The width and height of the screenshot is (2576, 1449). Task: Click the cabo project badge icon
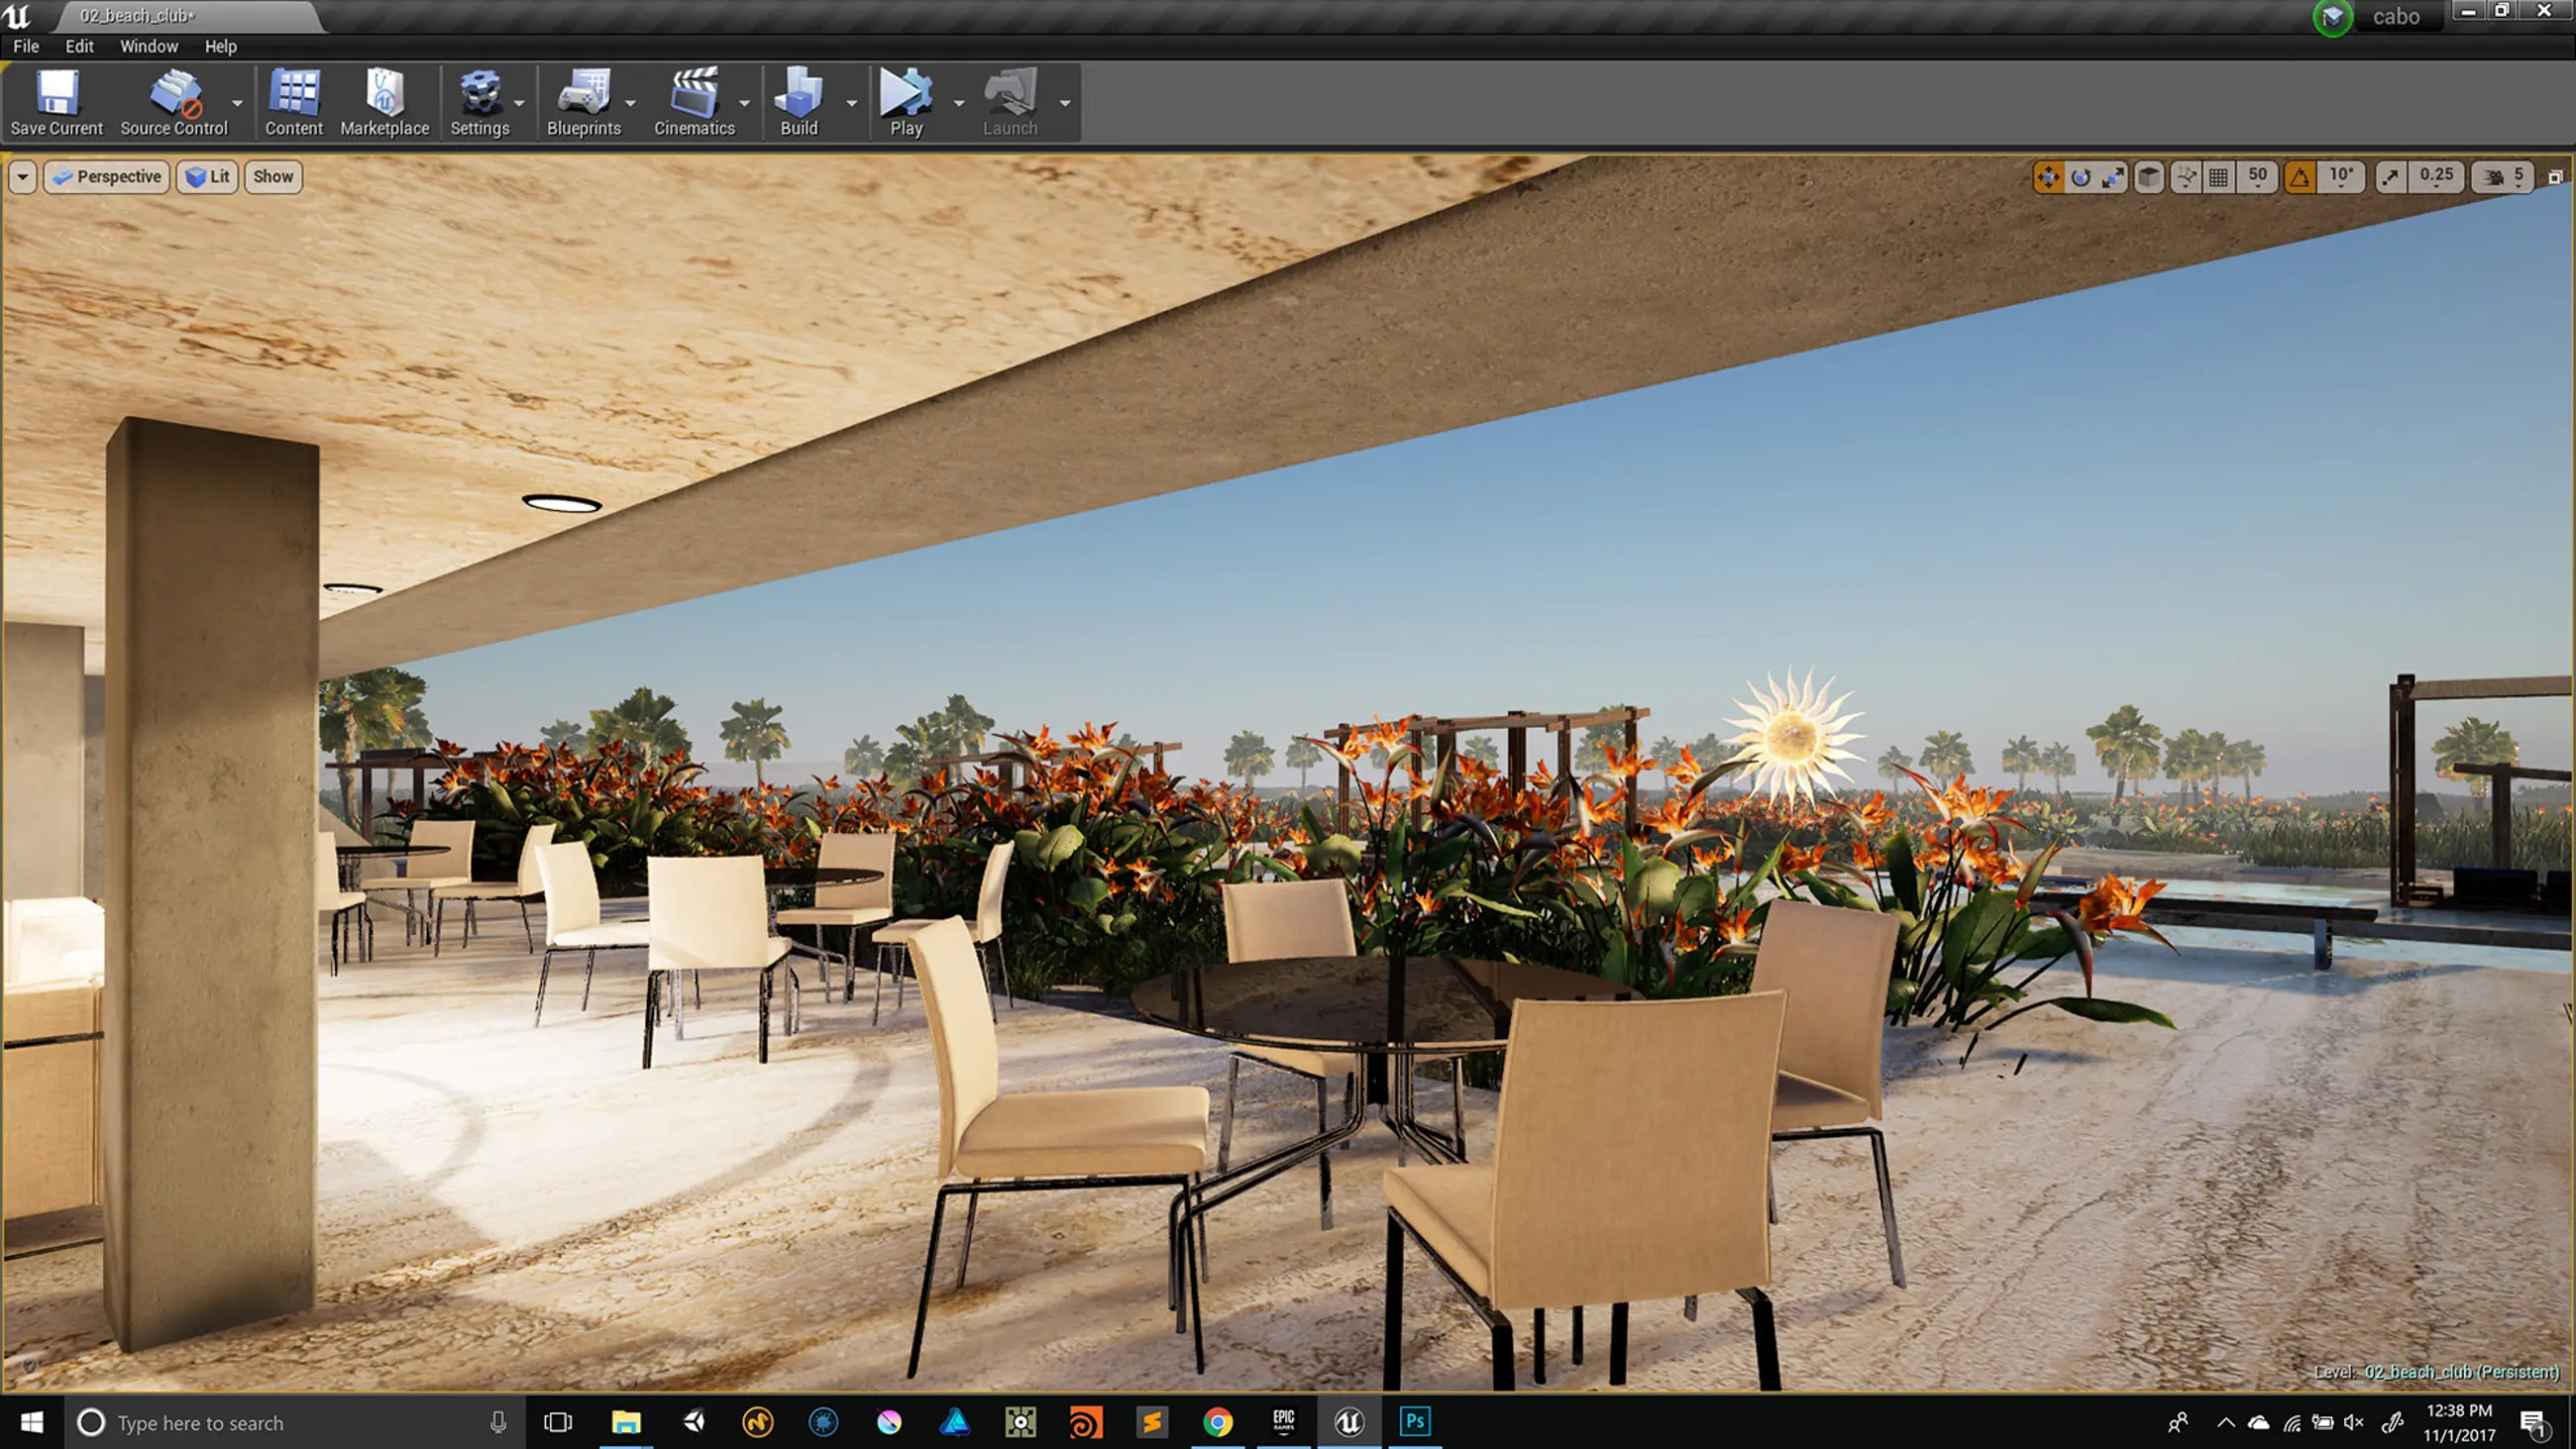[2333, 17]
